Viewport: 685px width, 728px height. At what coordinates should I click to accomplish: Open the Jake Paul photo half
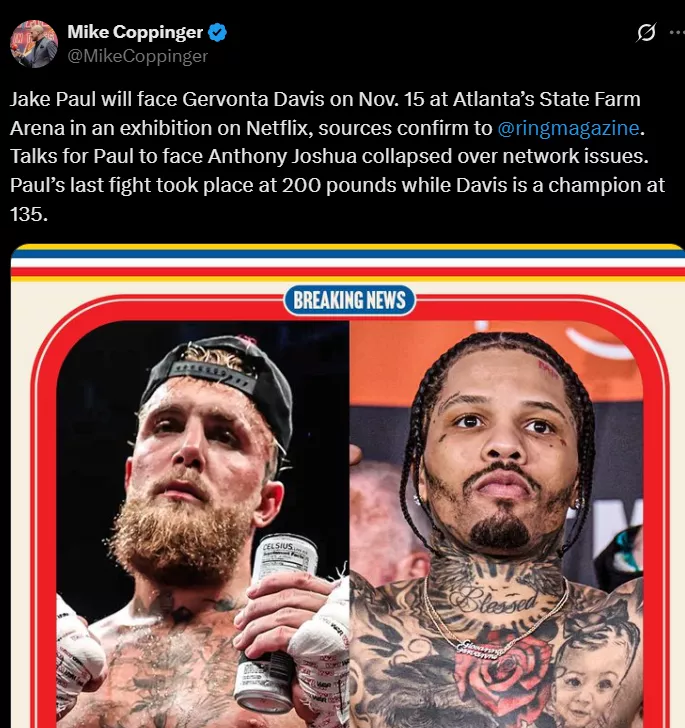coord(203,524)
